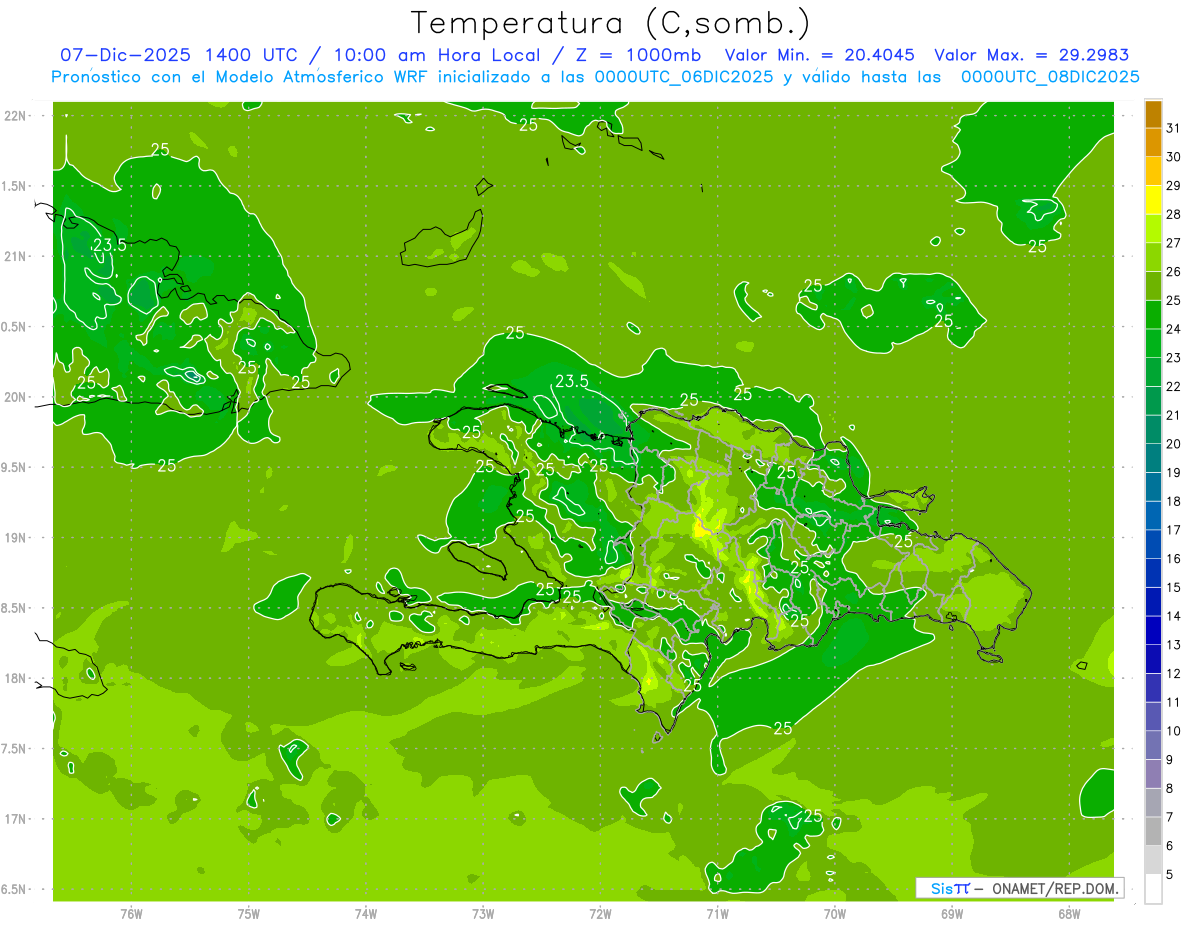Screen dimensions: 1200x927
Task: Click the legend band between 25 and 26
Action: pos(1153,286)
